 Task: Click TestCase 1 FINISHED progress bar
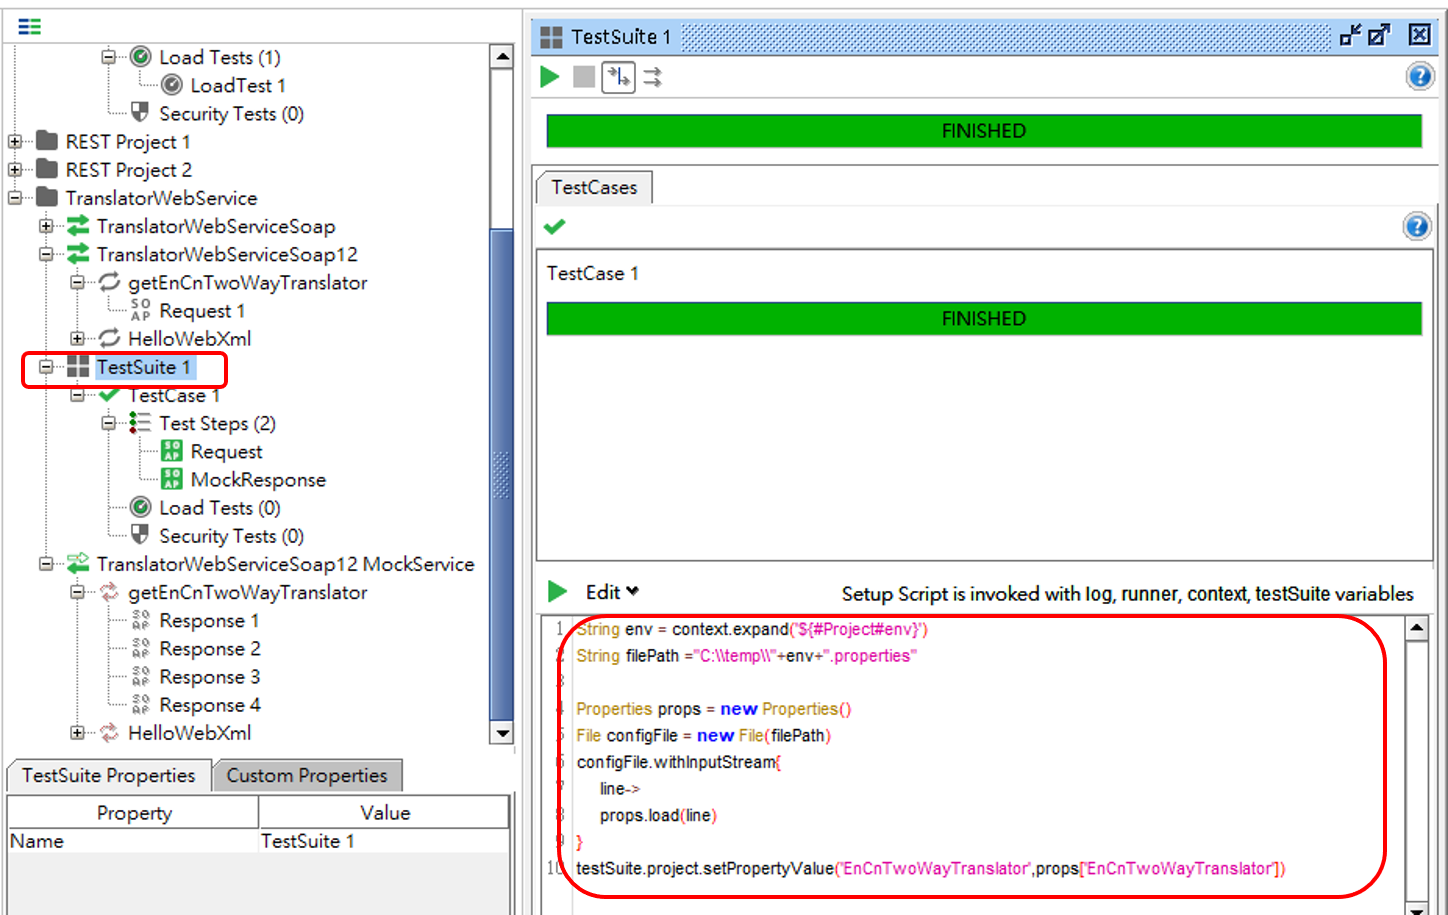point(983,319)
